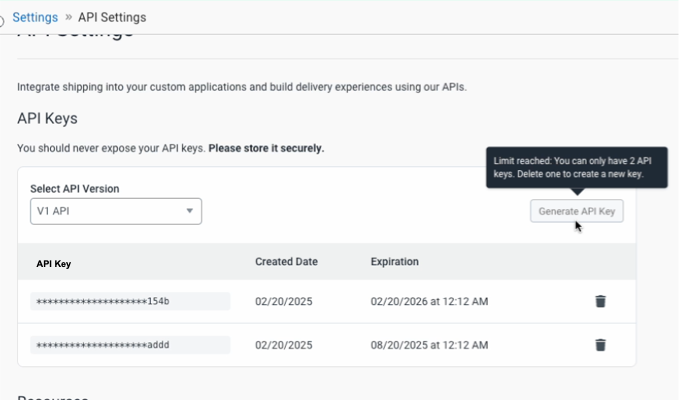
Task: Delete the API key ending in addd
Action: coord(600,345)
